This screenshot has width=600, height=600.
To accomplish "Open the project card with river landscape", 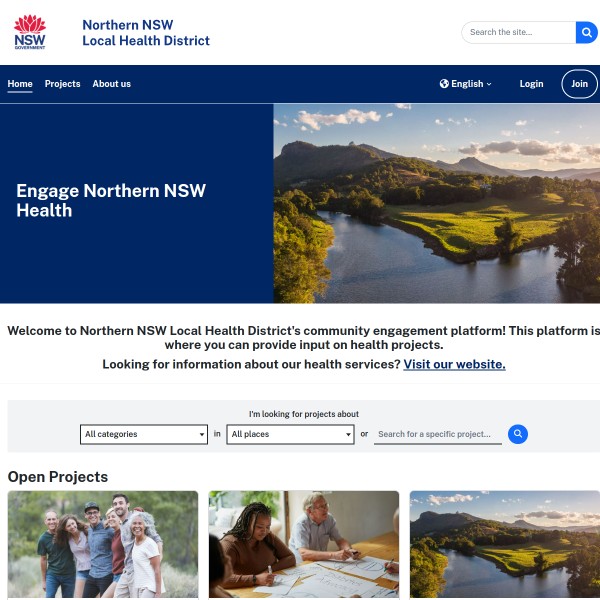I will click(x=505, y=545).
